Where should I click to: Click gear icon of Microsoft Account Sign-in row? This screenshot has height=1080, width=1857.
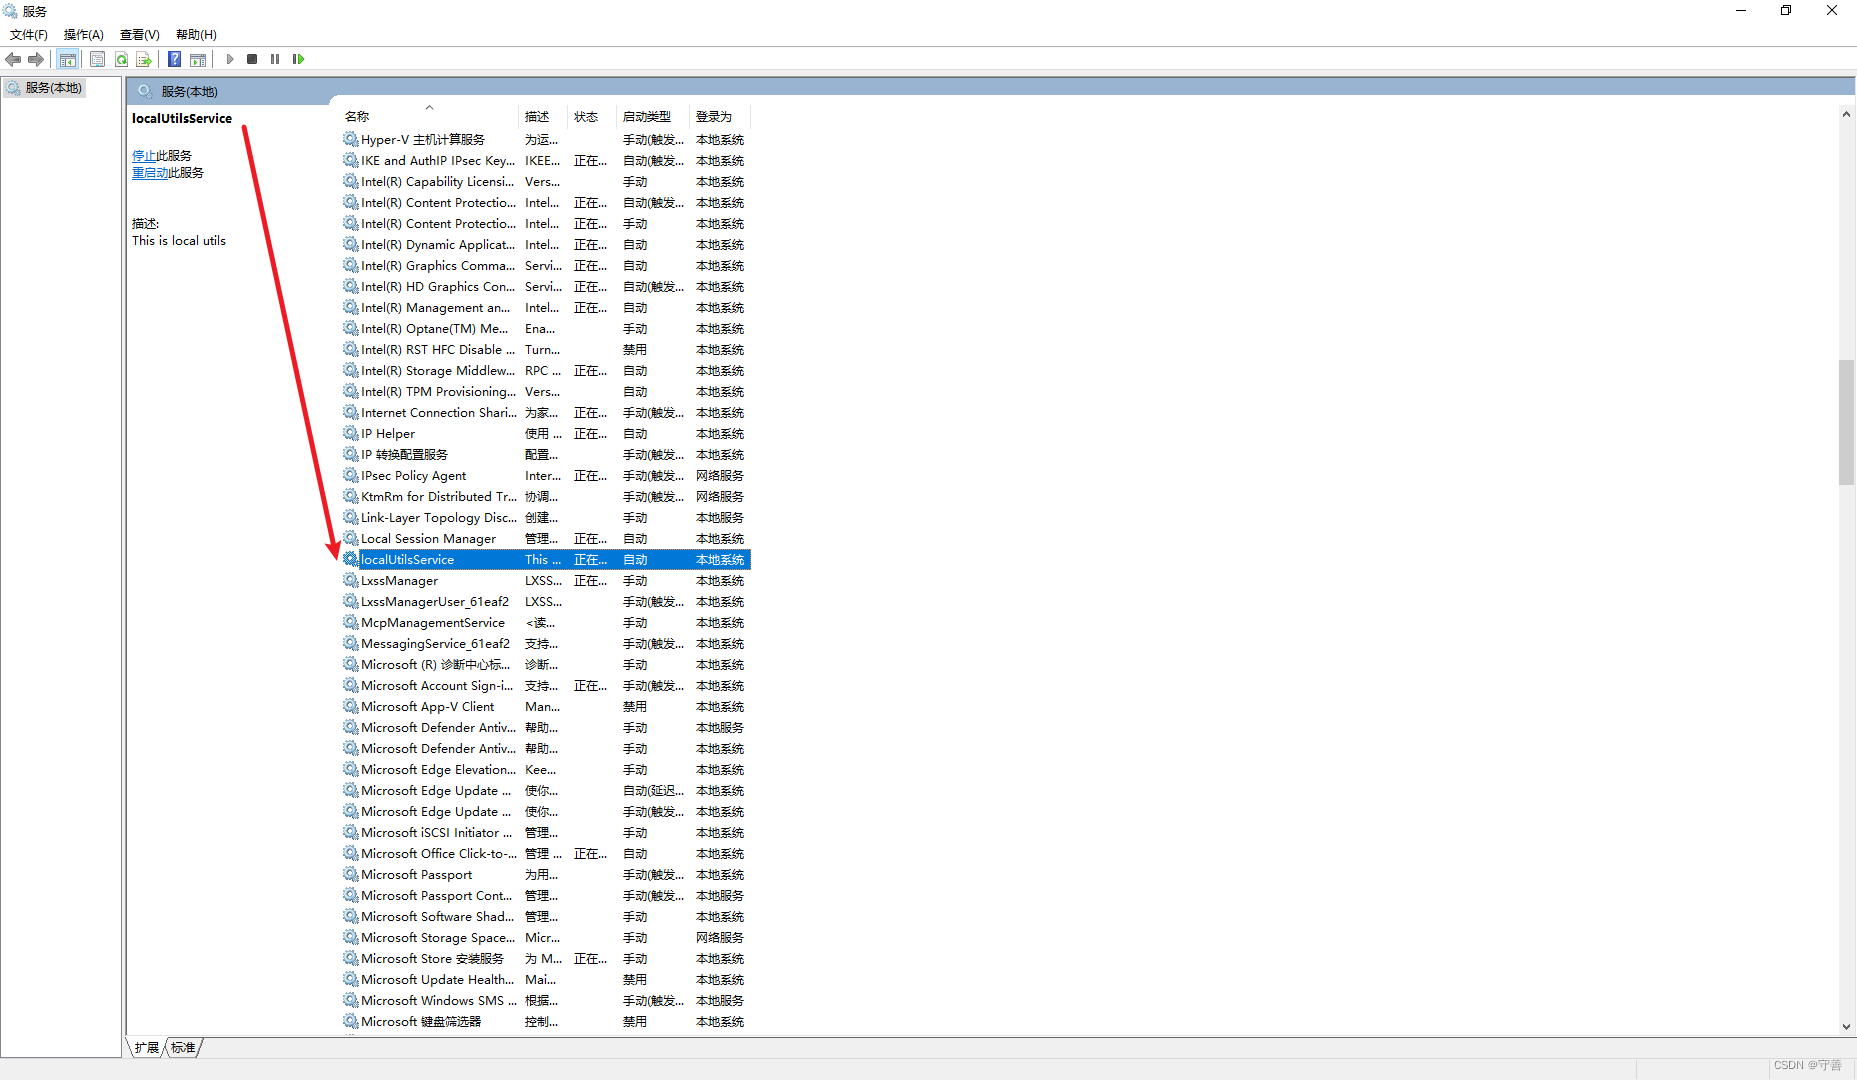(351, 685)
